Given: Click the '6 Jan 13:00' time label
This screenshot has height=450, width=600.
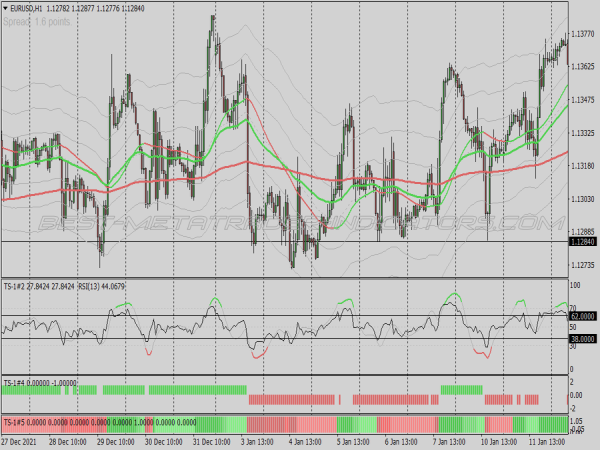Looking at the screenshot, I should (x=401, y=442).
